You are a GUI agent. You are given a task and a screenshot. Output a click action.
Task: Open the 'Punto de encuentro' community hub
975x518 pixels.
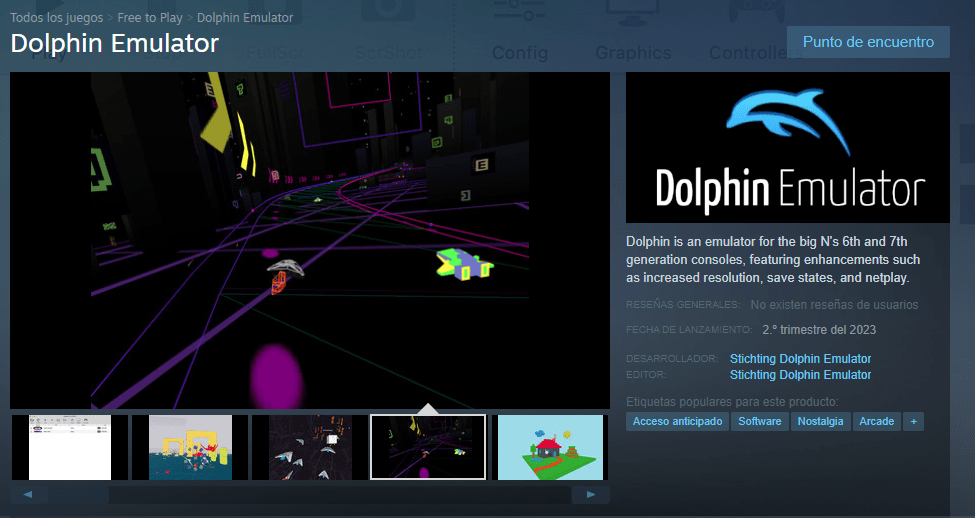point(868,42)
